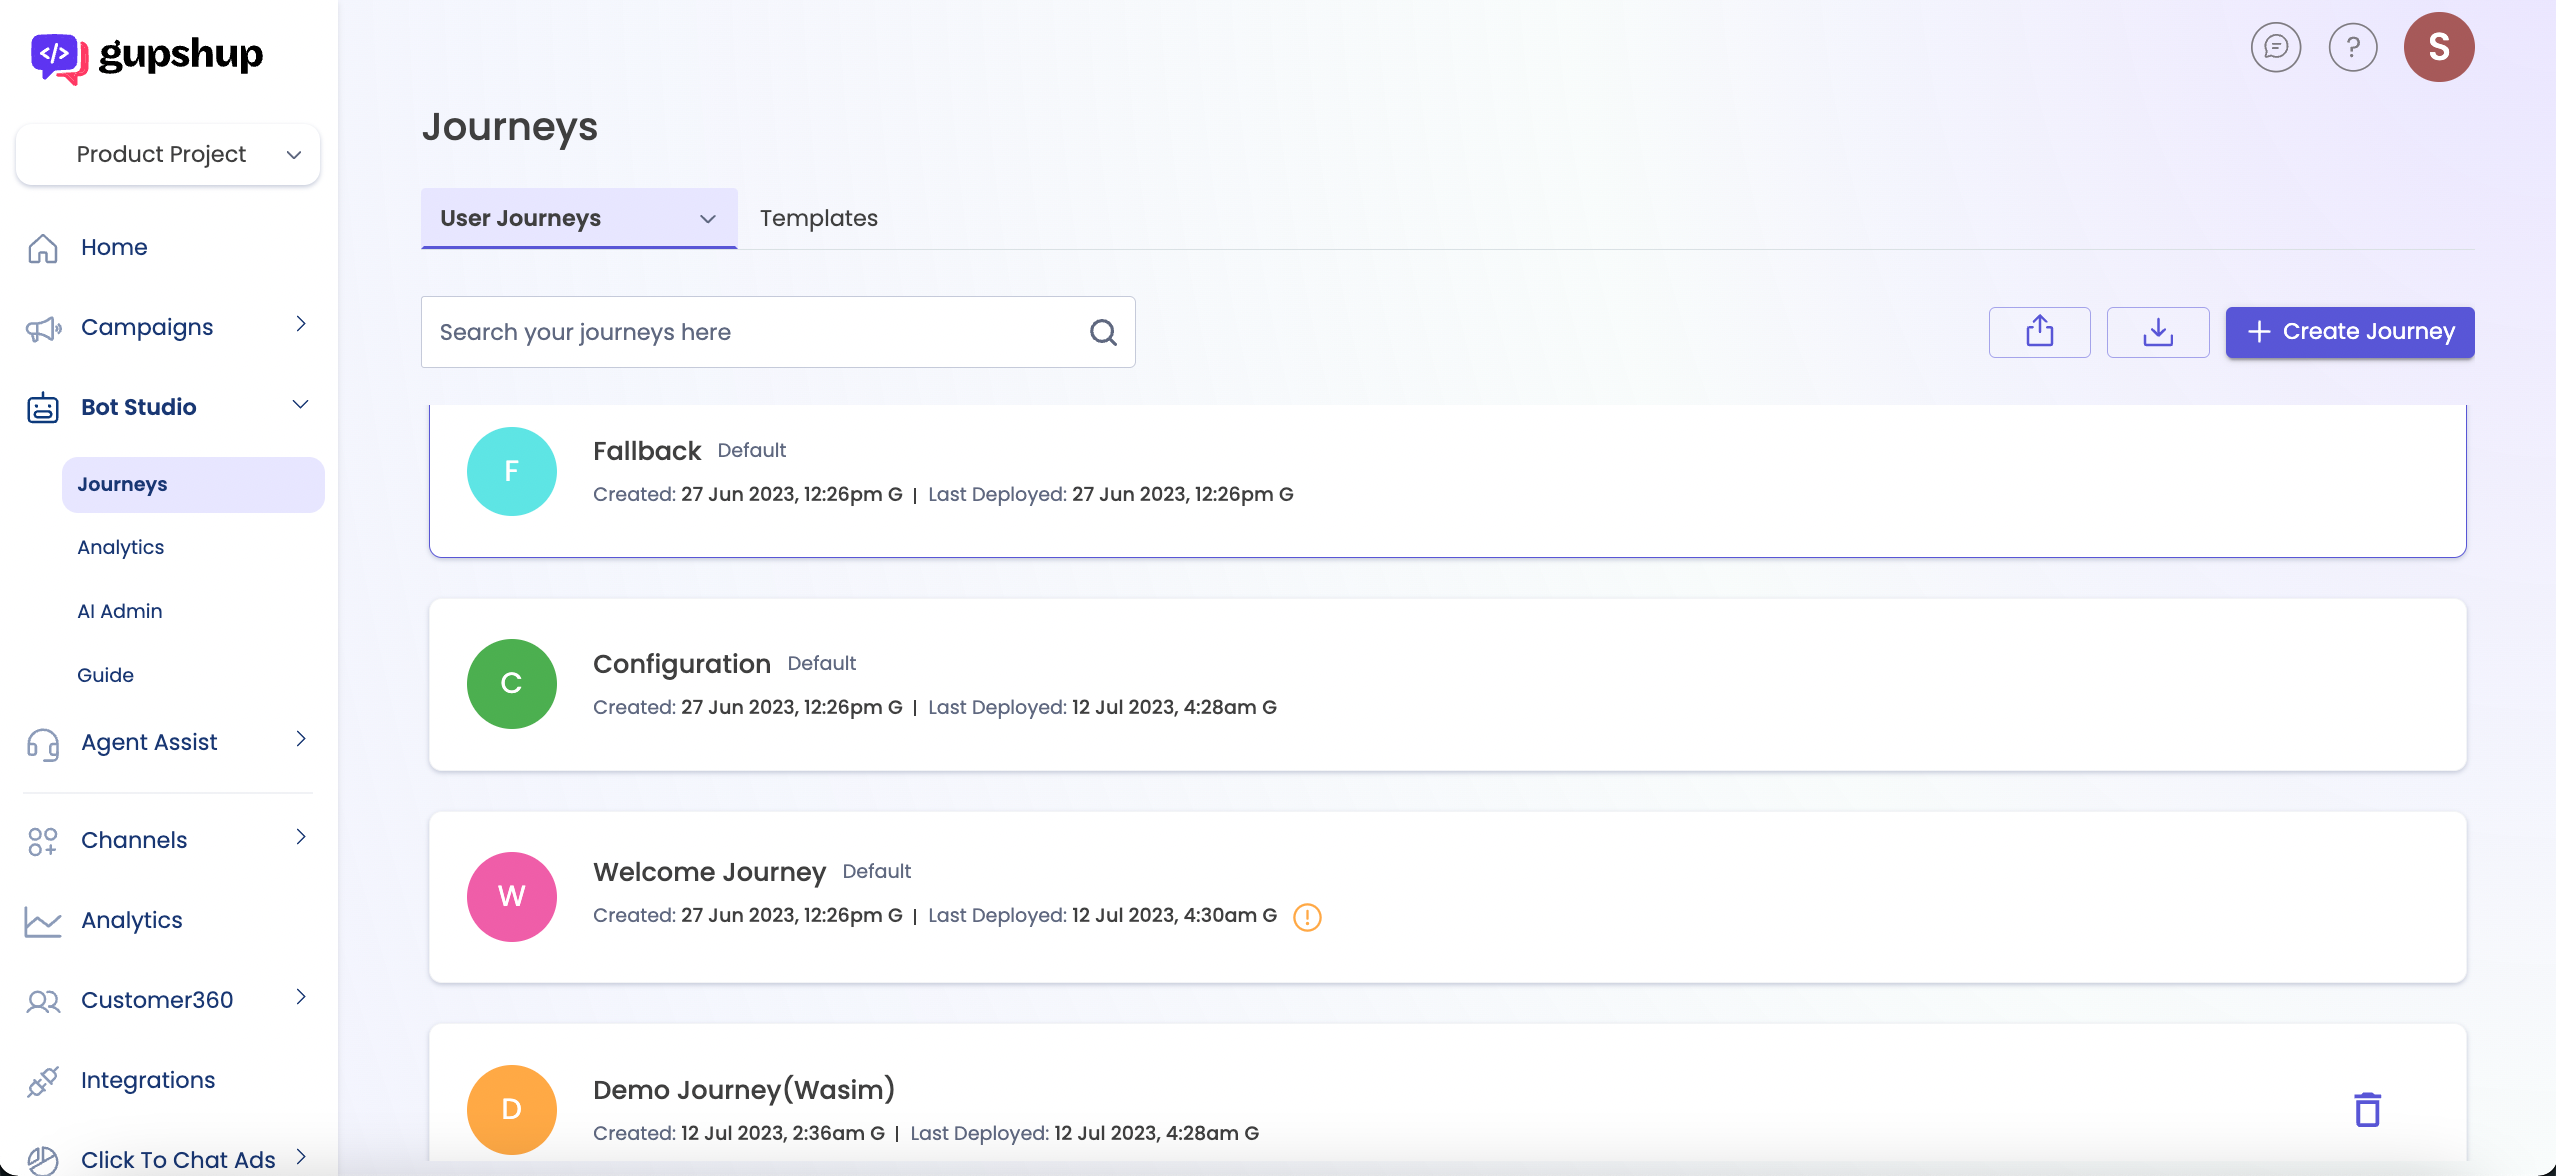Expand the User Journeys dropdown

click(707, 219)
